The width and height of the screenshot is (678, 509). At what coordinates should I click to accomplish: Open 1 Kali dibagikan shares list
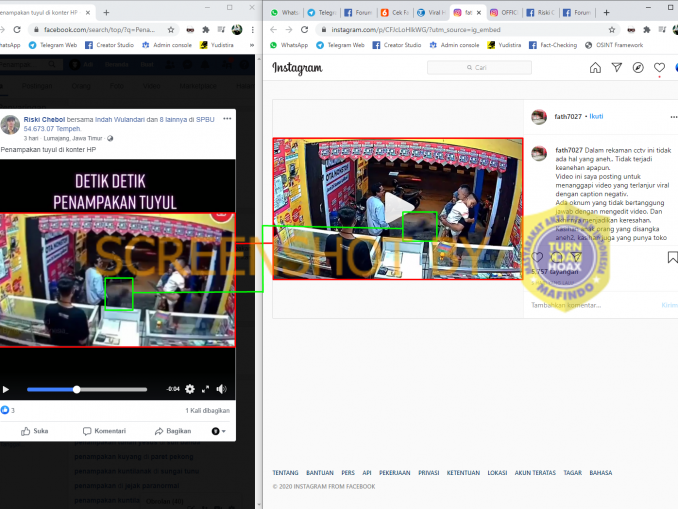(208, 410)
